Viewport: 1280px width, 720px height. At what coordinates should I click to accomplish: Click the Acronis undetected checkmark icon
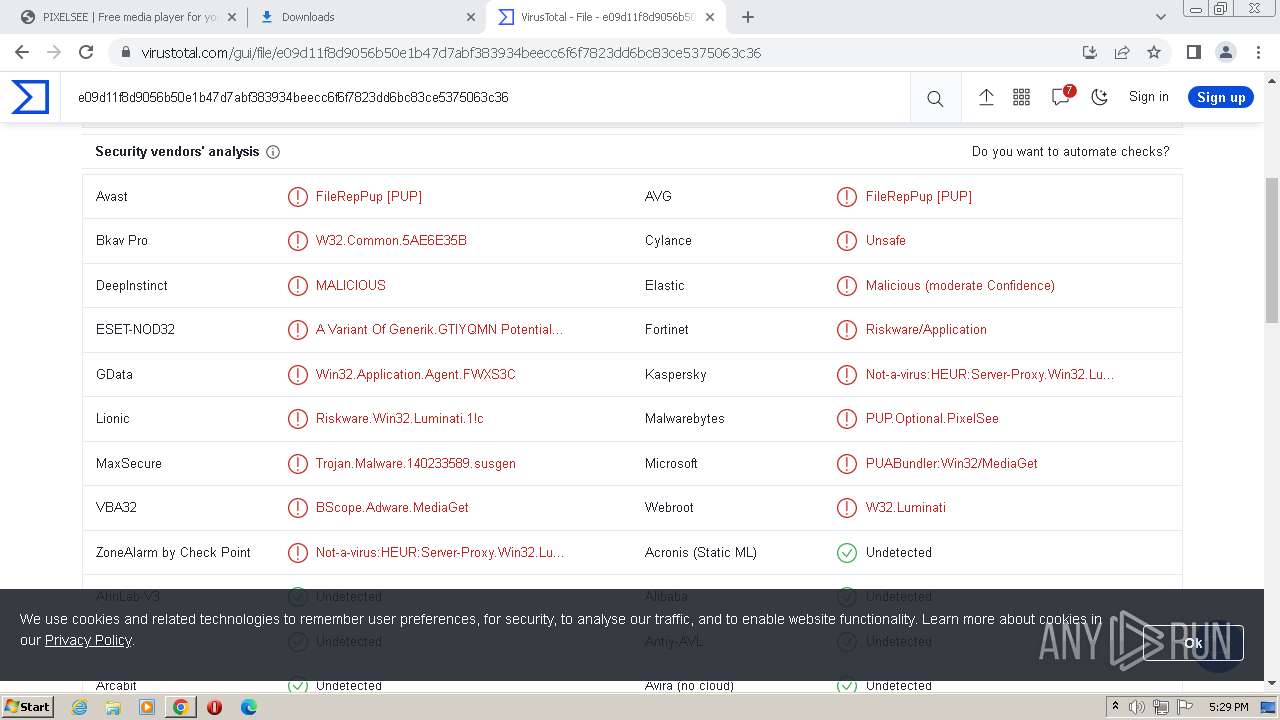(x=847, y=553)
